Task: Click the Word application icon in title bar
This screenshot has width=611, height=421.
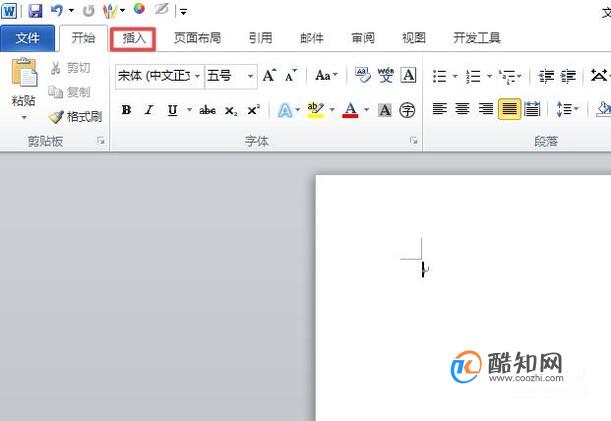Action: (x=9, y=11)
